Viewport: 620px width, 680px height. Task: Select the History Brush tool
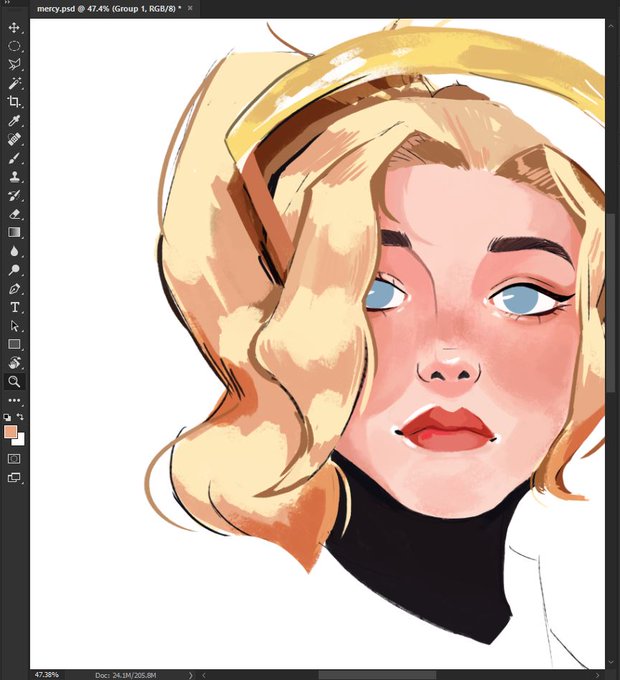pyautogui.click(x=14, y=195)
